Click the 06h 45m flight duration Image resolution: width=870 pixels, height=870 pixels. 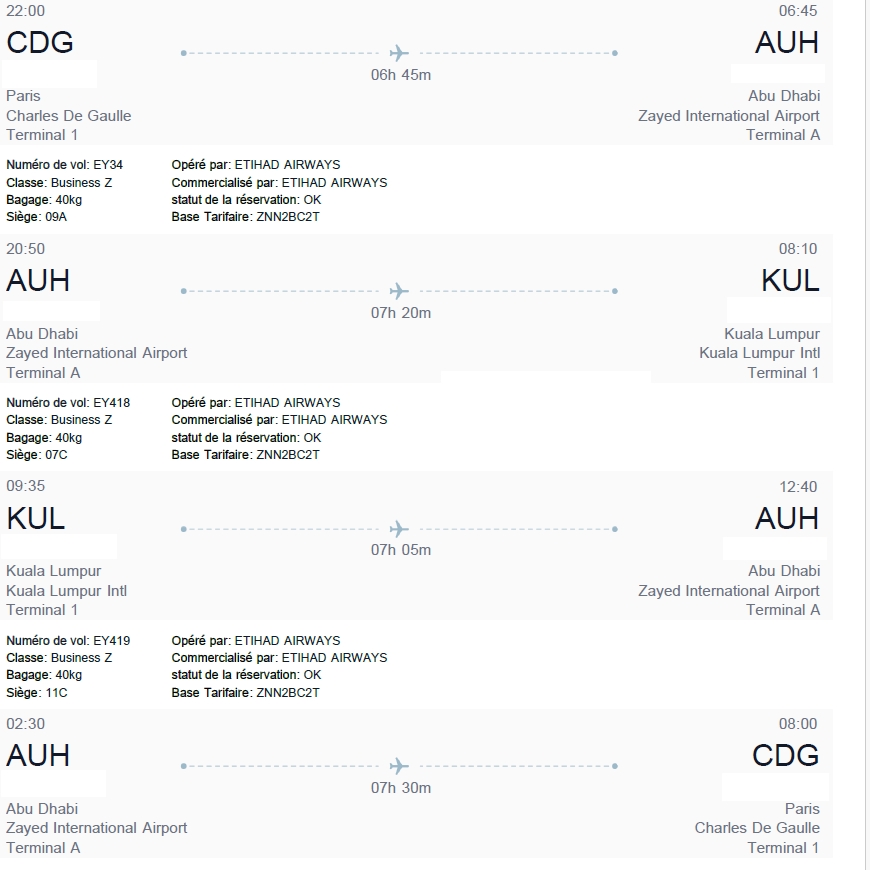[x=401, y=75]
